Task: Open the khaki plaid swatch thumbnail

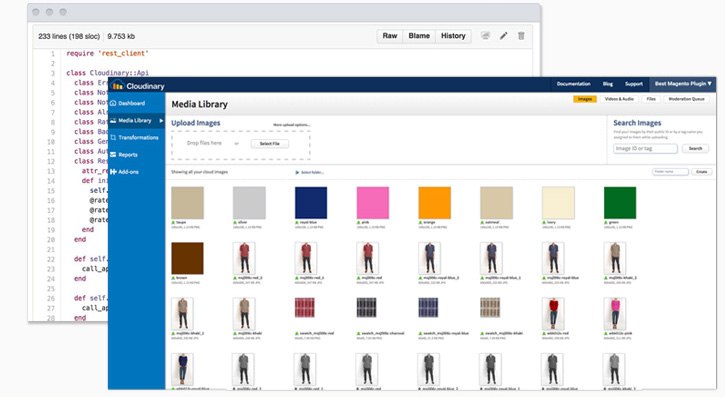Action: click(490, 308)
